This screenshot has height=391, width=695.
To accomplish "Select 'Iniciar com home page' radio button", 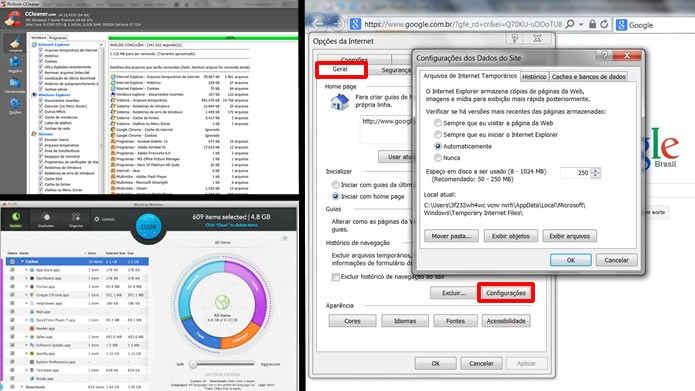I will click(x=336, y=196).
